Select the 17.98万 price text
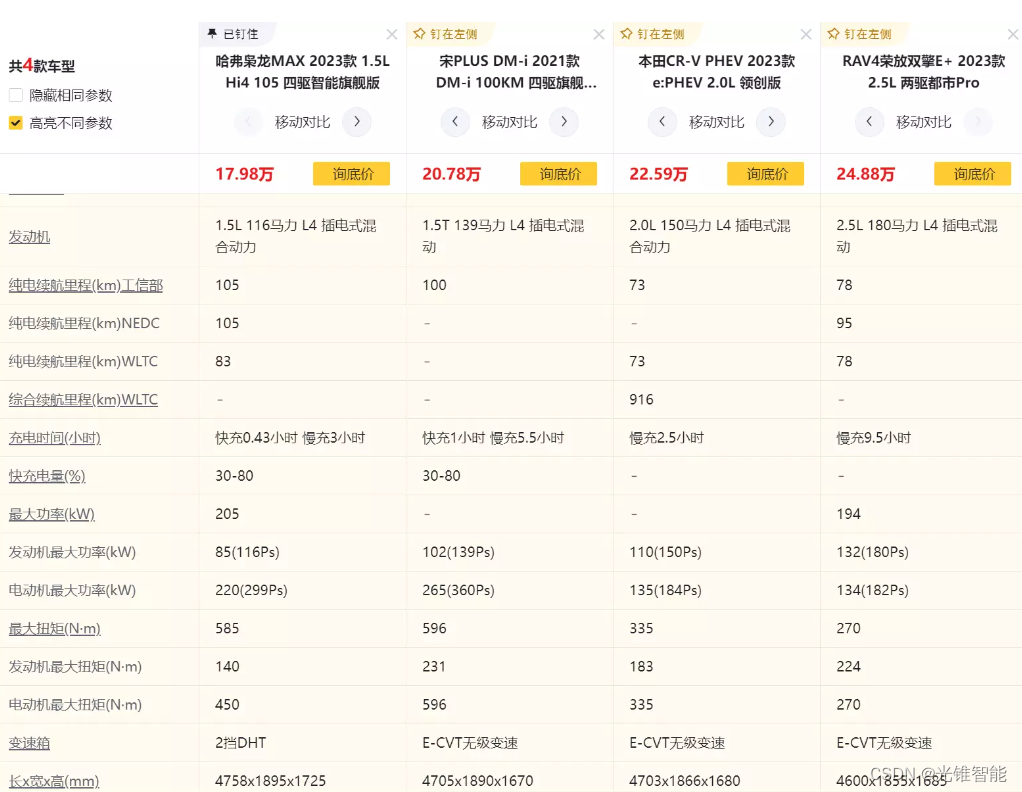The height and width of the screenshot is (792, 1022). click(244, 174)
